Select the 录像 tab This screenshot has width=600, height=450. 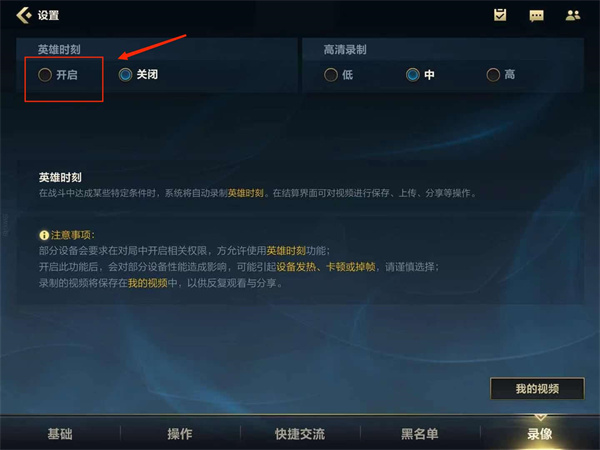click(540, 434)
